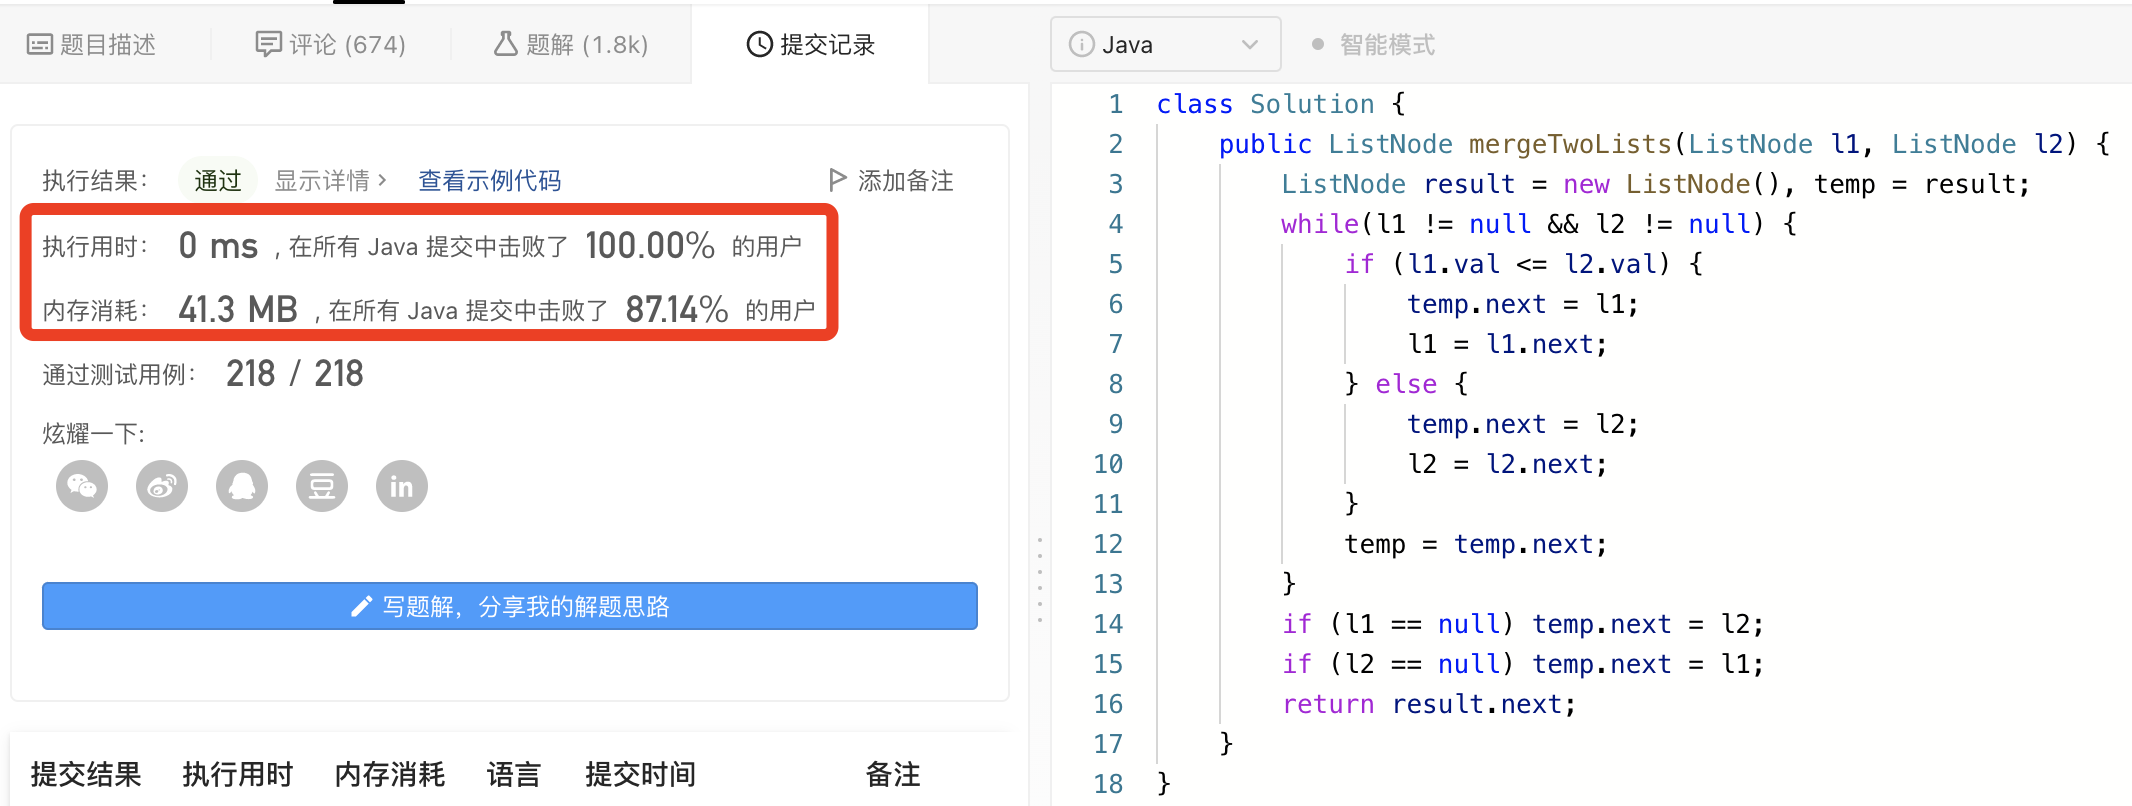Viewport: 2132px width, 806px height.
Task: Toggle 智能模式 smart mode
Action: click(1373, 45)
